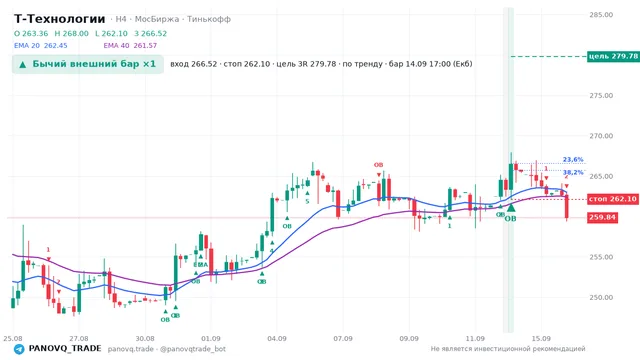Click the Т-Технологии chart title
Screen dimensions: 640x360
60,19
